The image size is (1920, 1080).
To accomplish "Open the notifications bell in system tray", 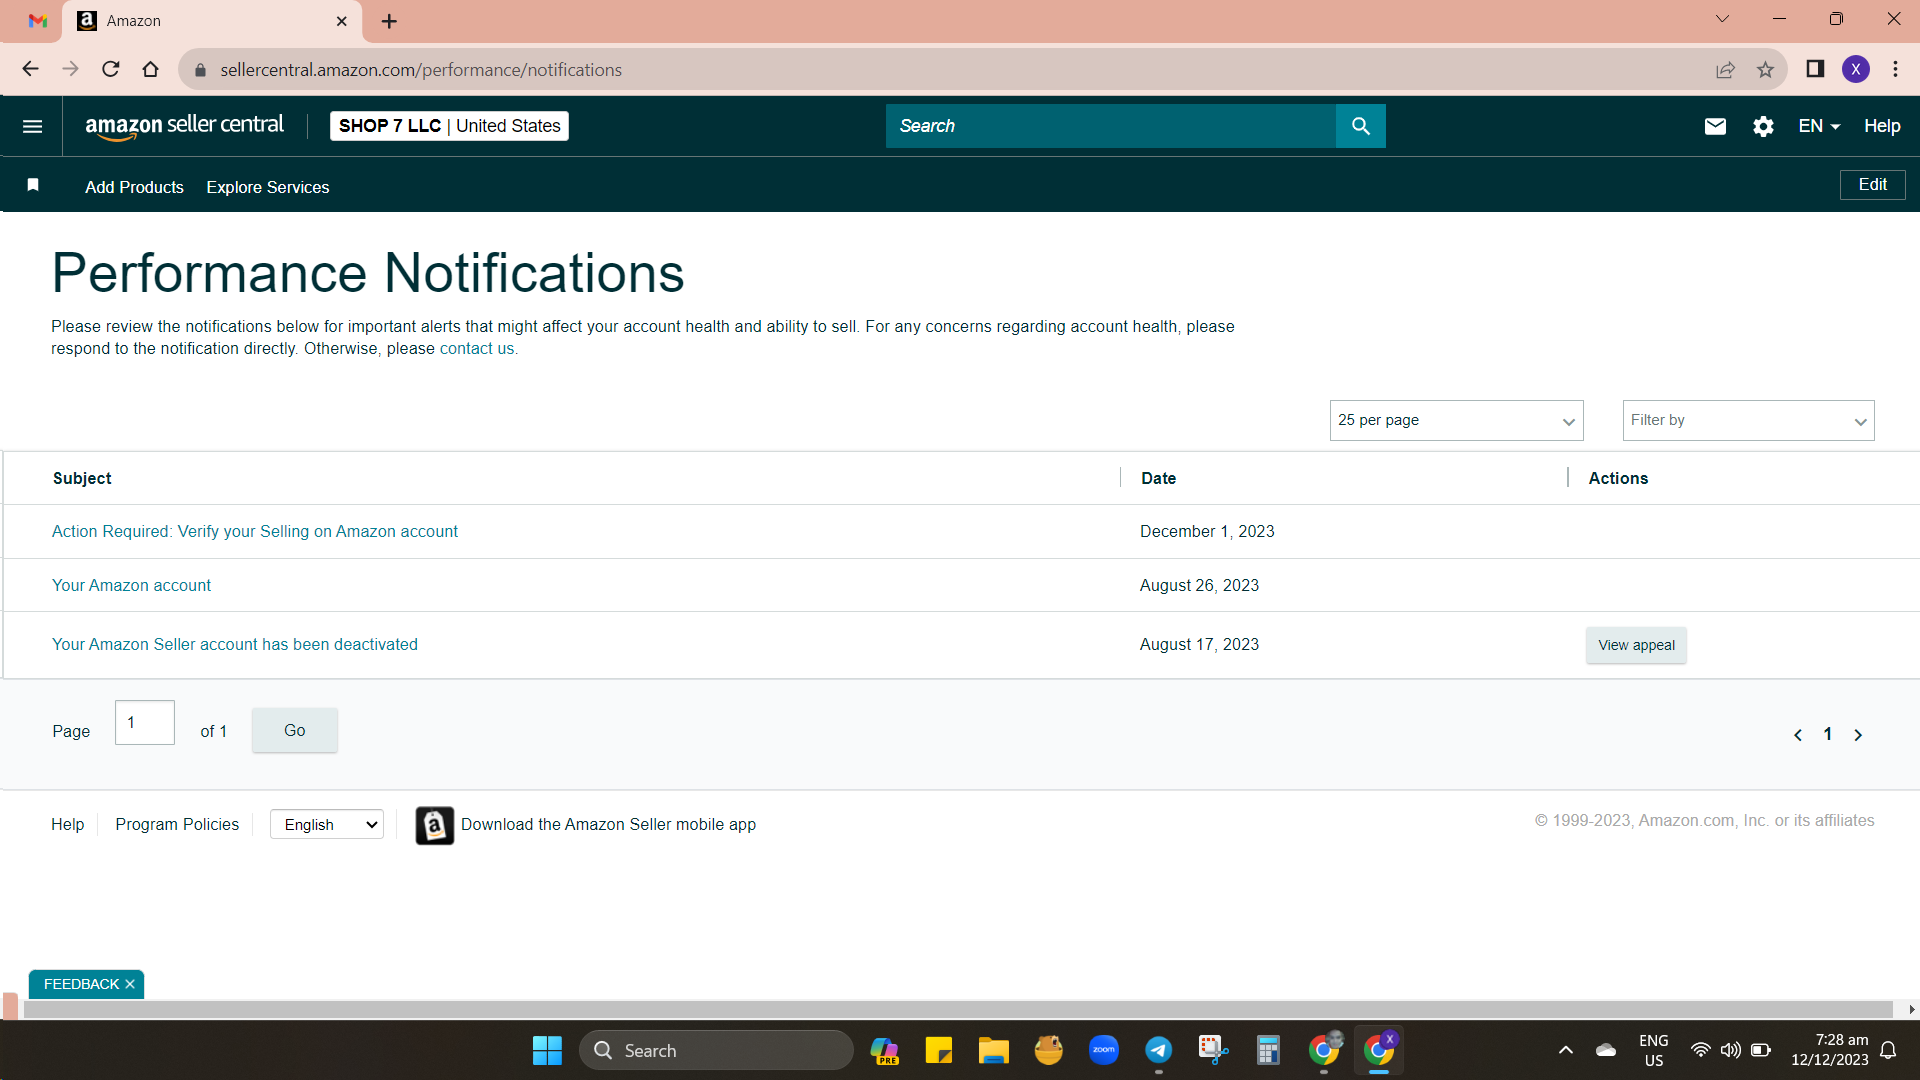I will coord(1888,1050).
